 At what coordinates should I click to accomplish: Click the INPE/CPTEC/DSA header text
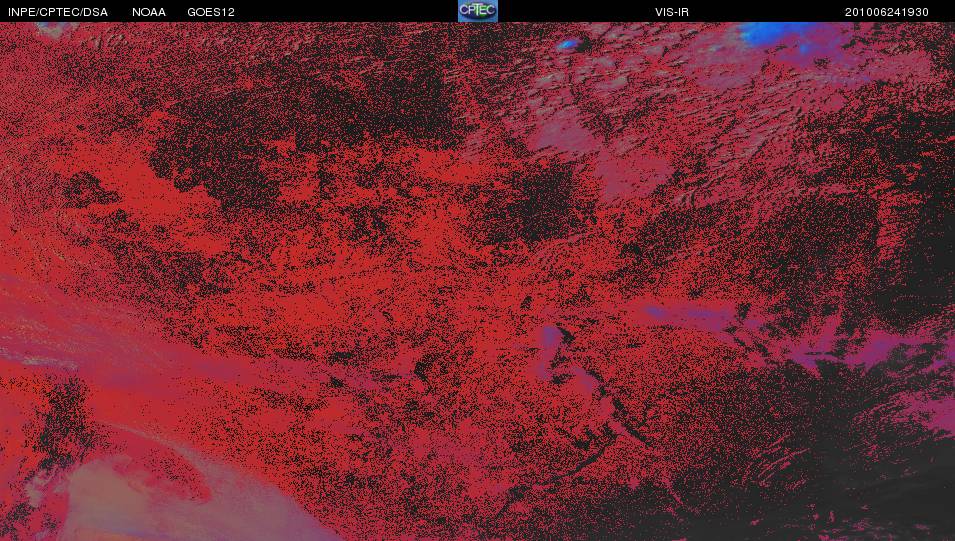[58, 12]
